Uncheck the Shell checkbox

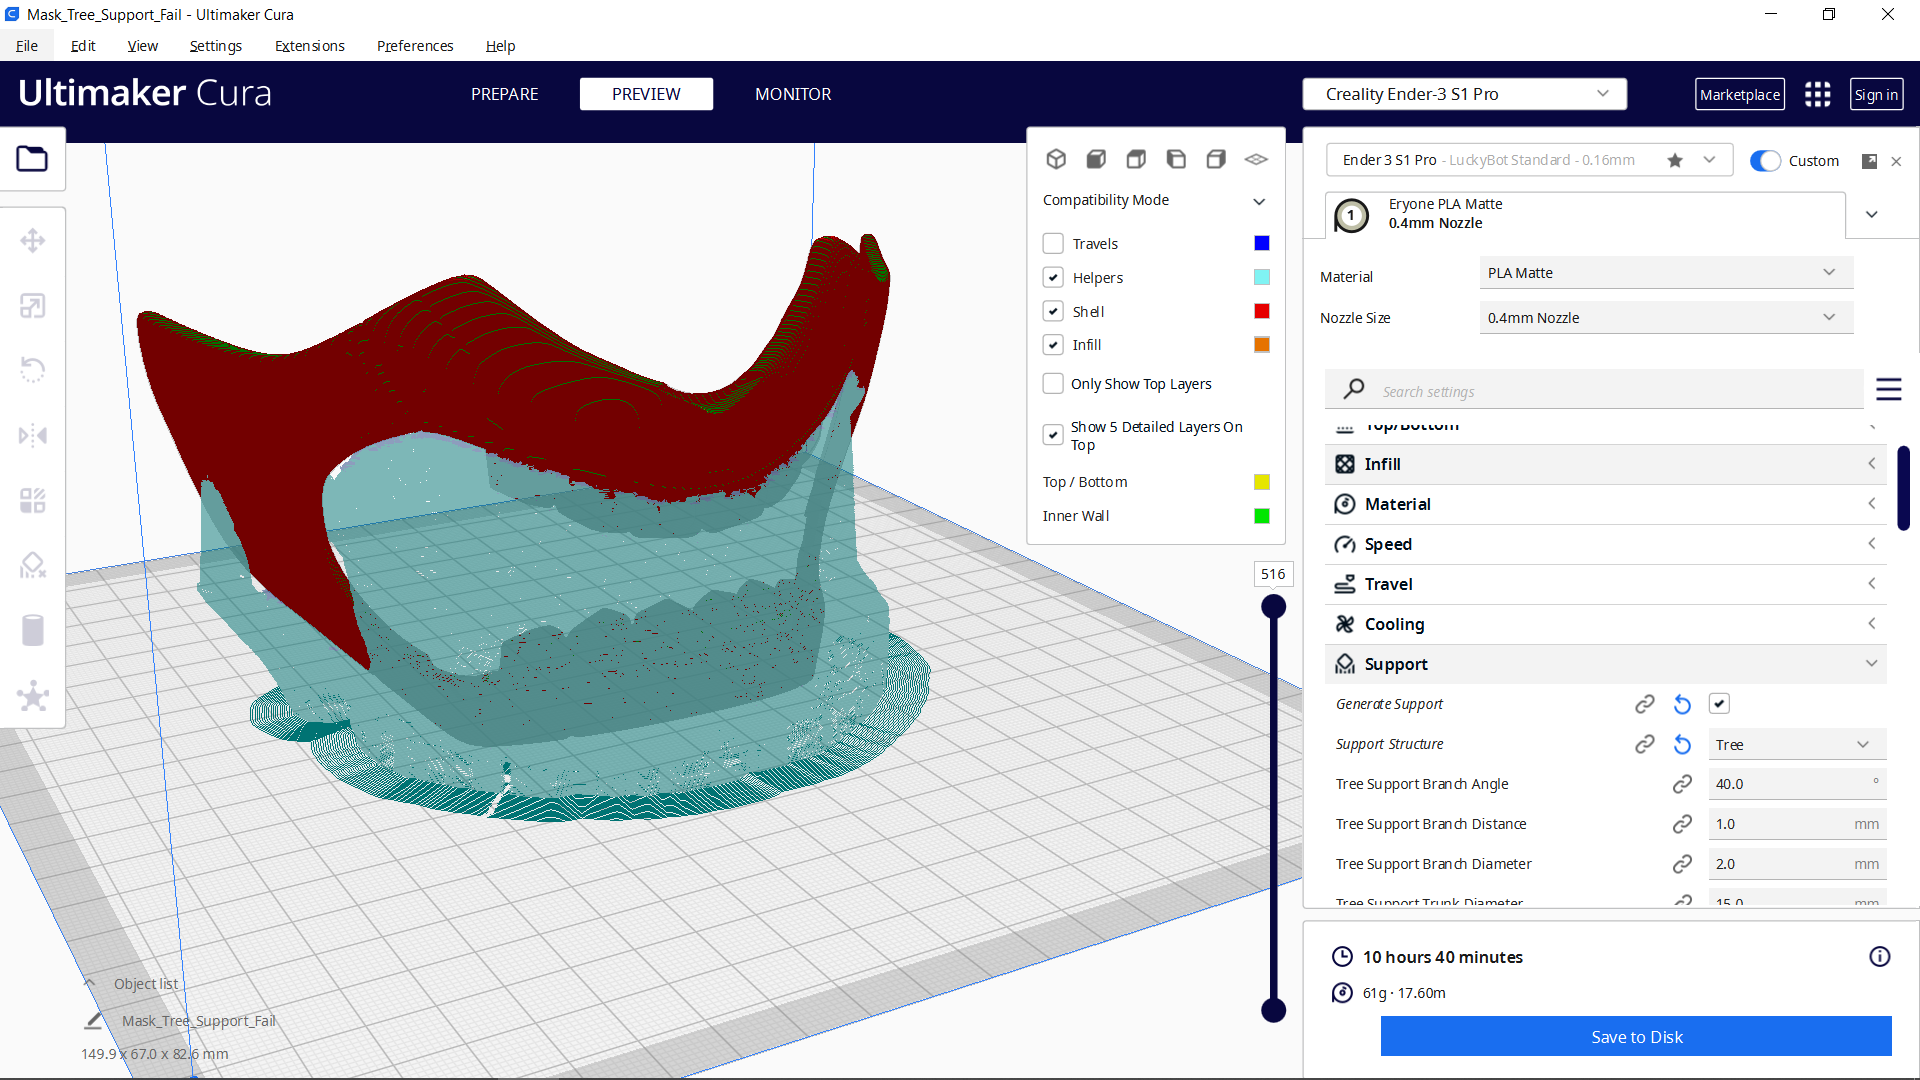[x=1053, y=312]
